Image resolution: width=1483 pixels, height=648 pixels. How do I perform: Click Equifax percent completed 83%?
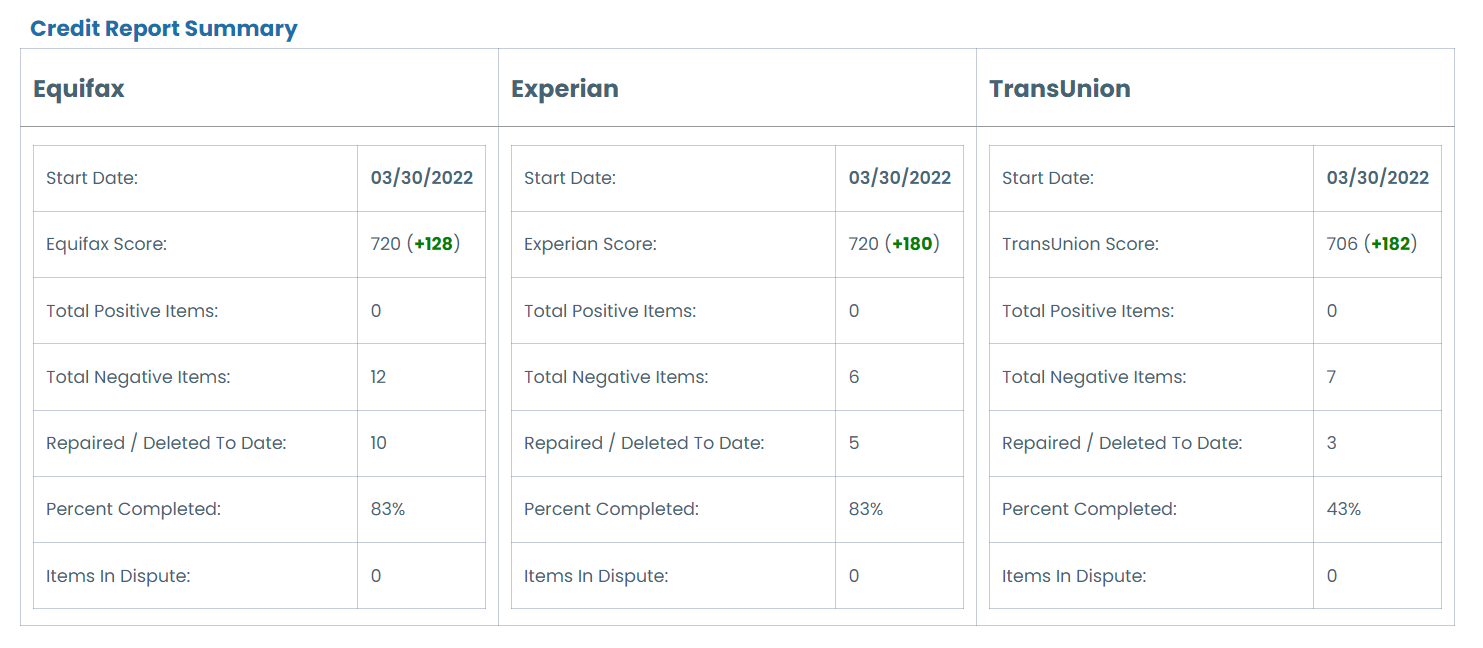[x=388, y=509]
